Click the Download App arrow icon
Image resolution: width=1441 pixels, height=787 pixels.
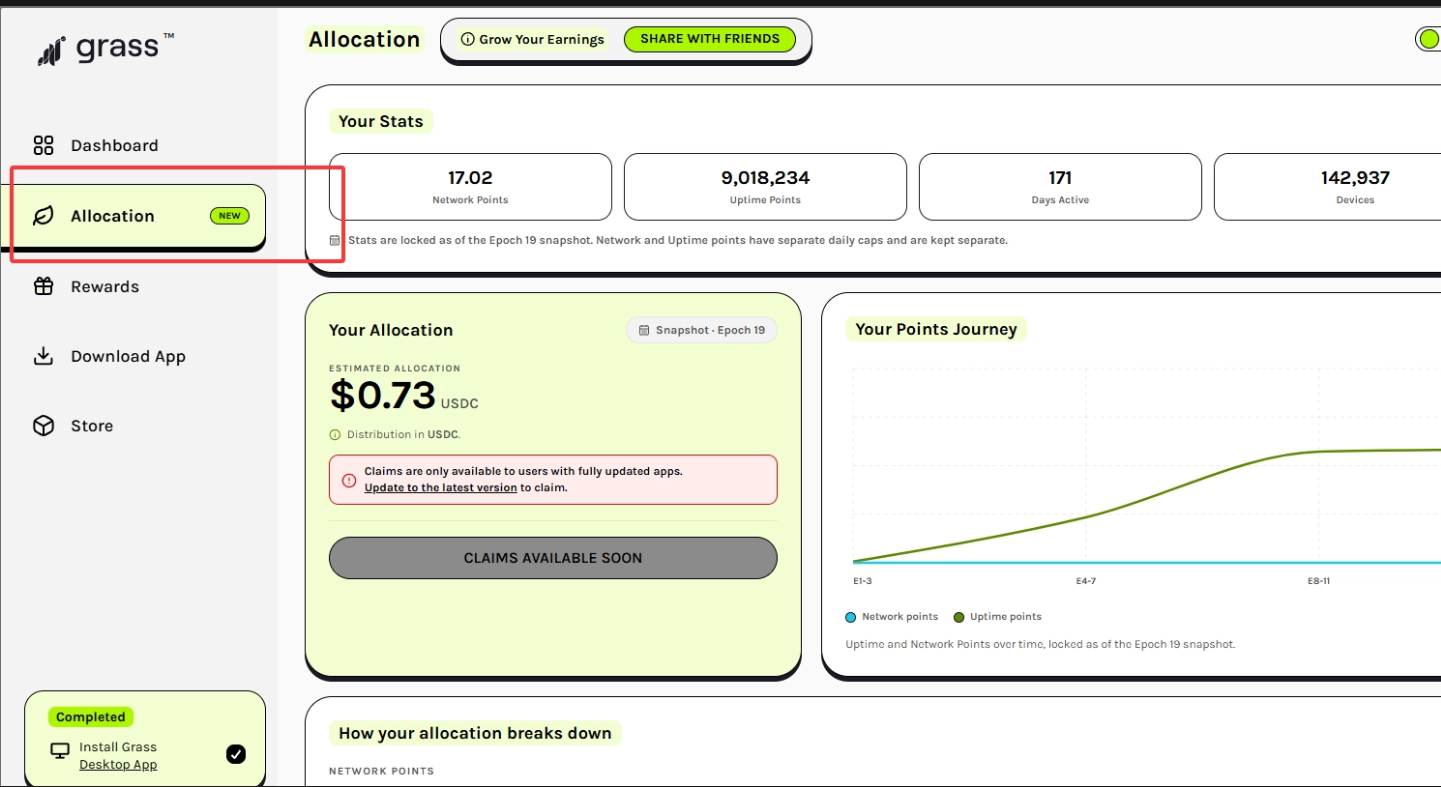tap(43, 356)
